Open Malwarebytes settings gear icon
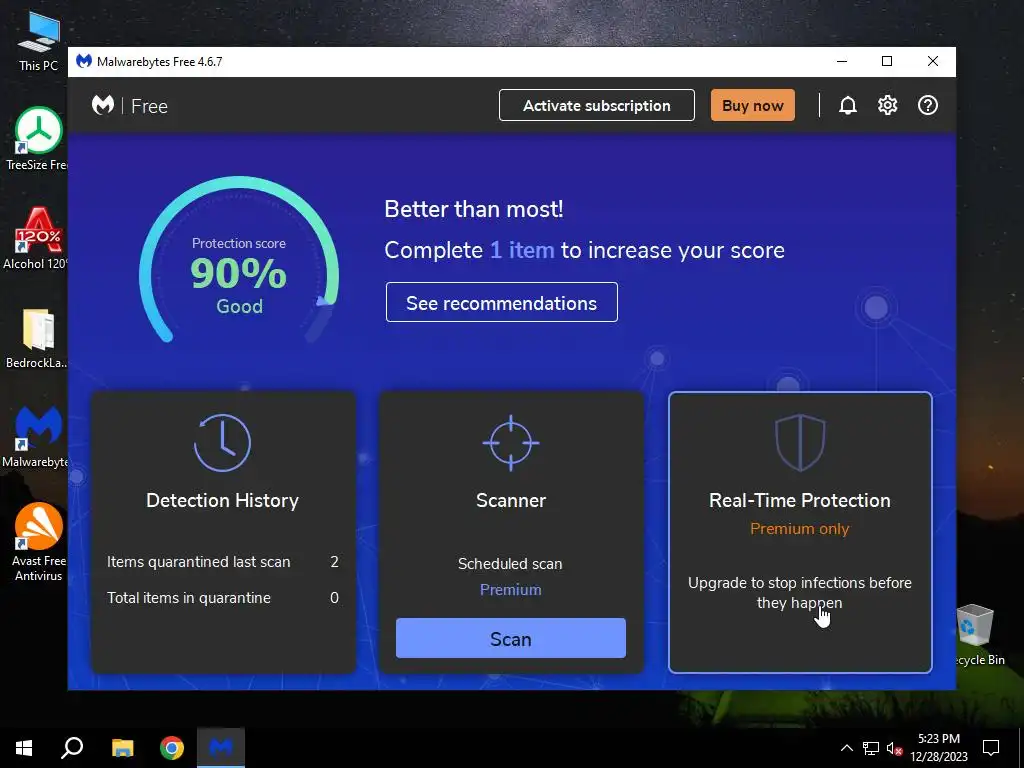The width and height of the screenshot is (1024, 768). pyautogui.click(x=888, y=105)
